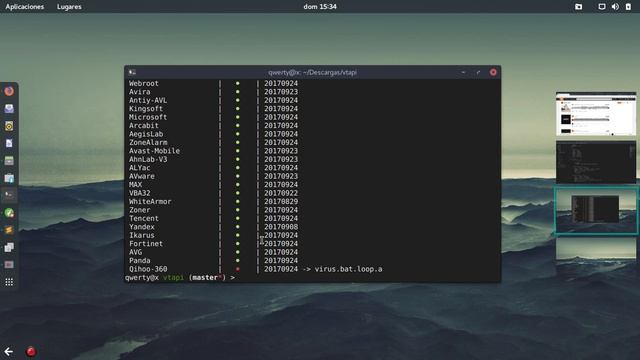The image size is (640, 360).
Task: Open the pinkish-grey dock icon above app grid
Action: pos(9,264)
